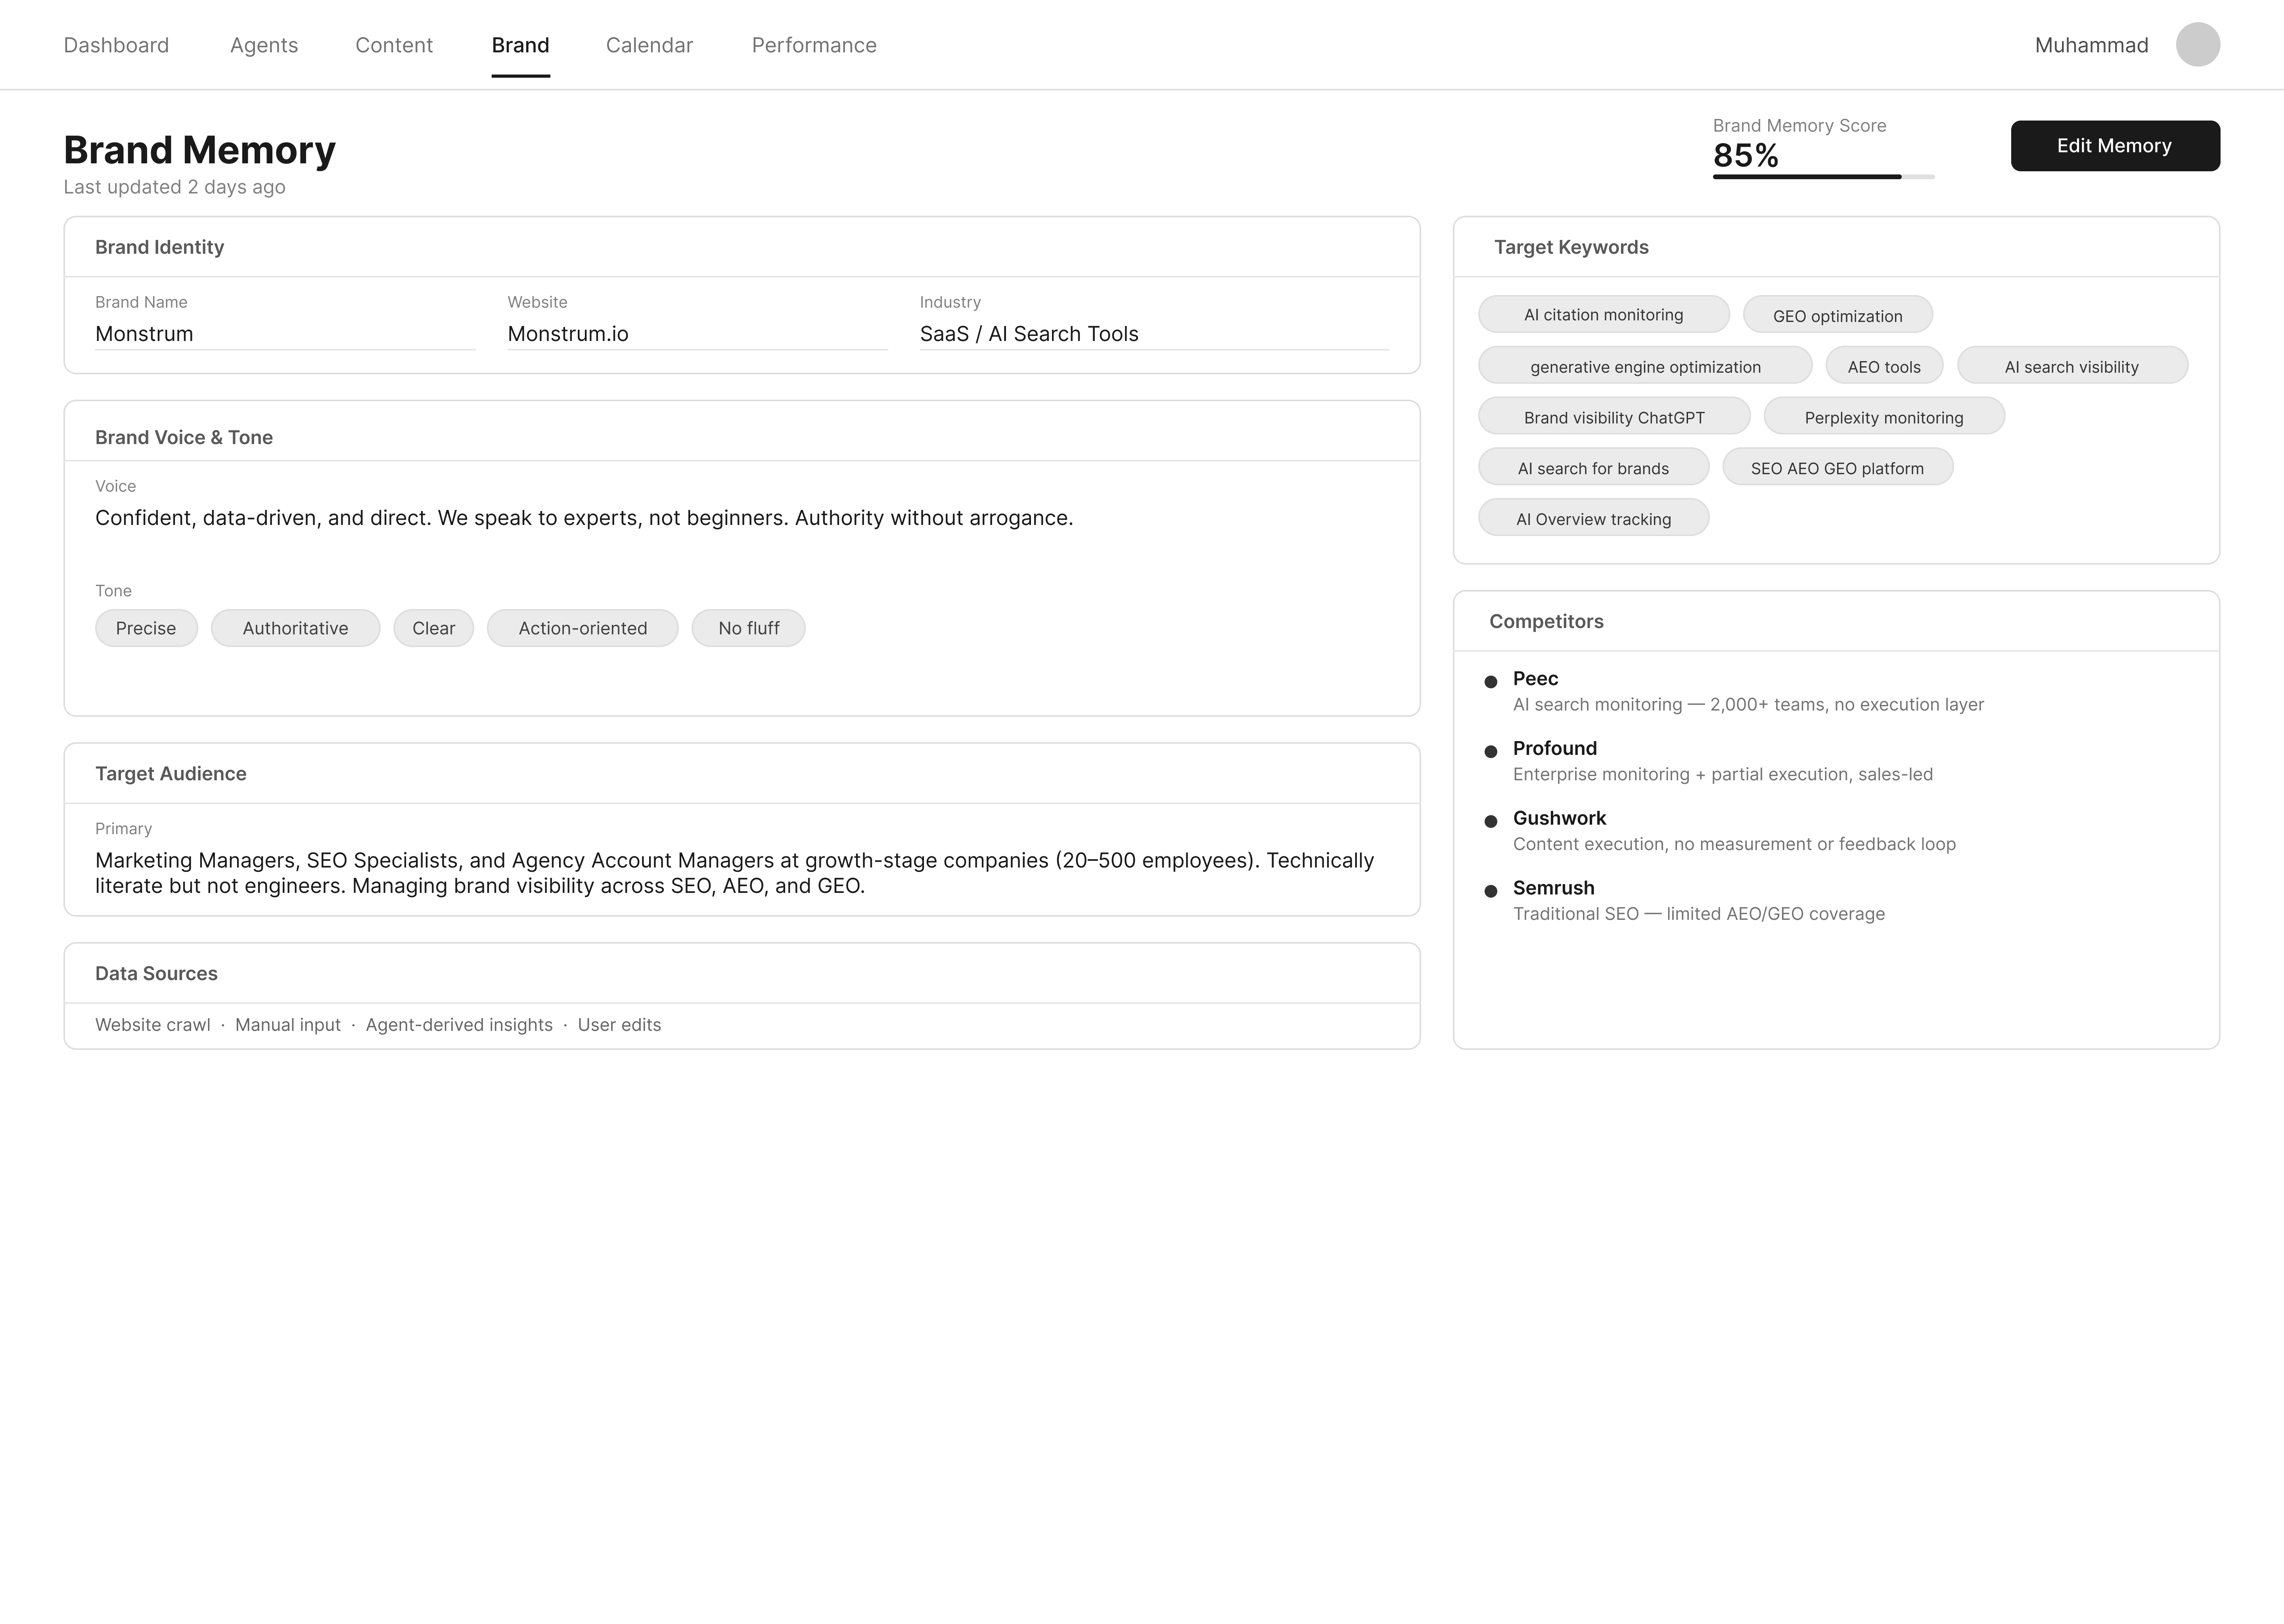Image resolution: width=2284 pixels, height=1624 pixels.
Task: Click the bullet next to Gushwork
Action: (x=1491, y=822)
